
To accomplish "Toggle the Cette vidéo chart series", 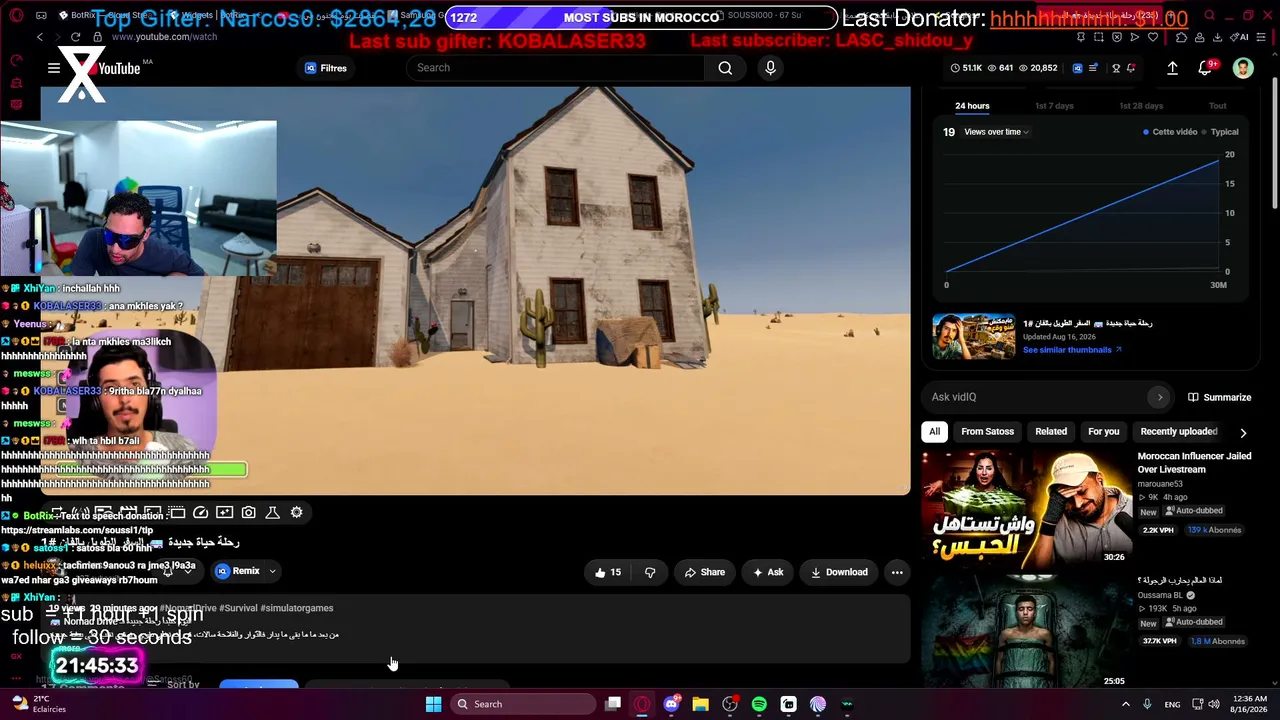I will [1170, 132].
